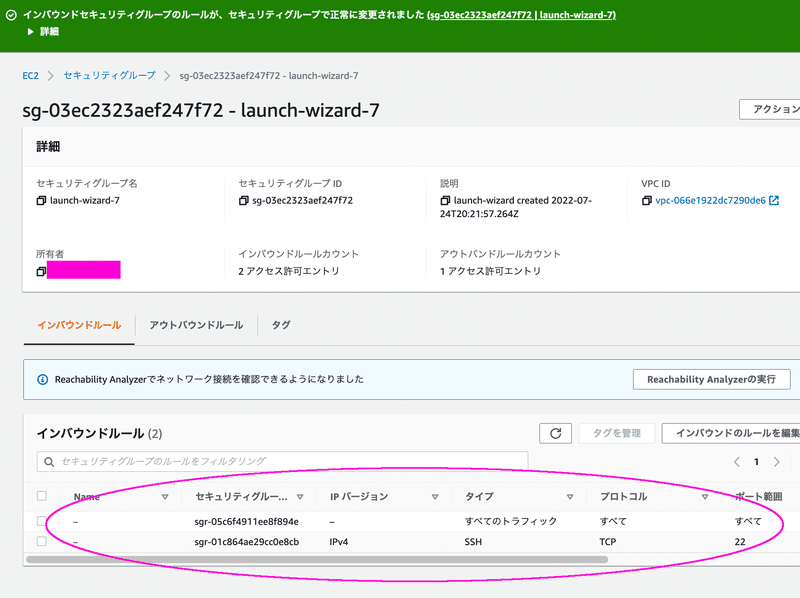The height and width of the screenshot is (598, 800).
Task: Go to previous page of rules
Action: click(737, 462)
